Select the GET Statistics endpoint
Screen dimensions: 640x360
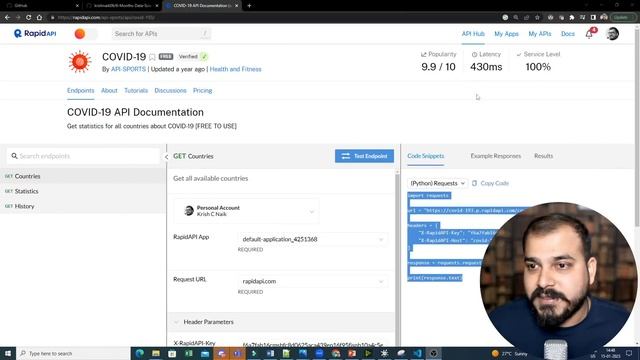pos(83,191)
